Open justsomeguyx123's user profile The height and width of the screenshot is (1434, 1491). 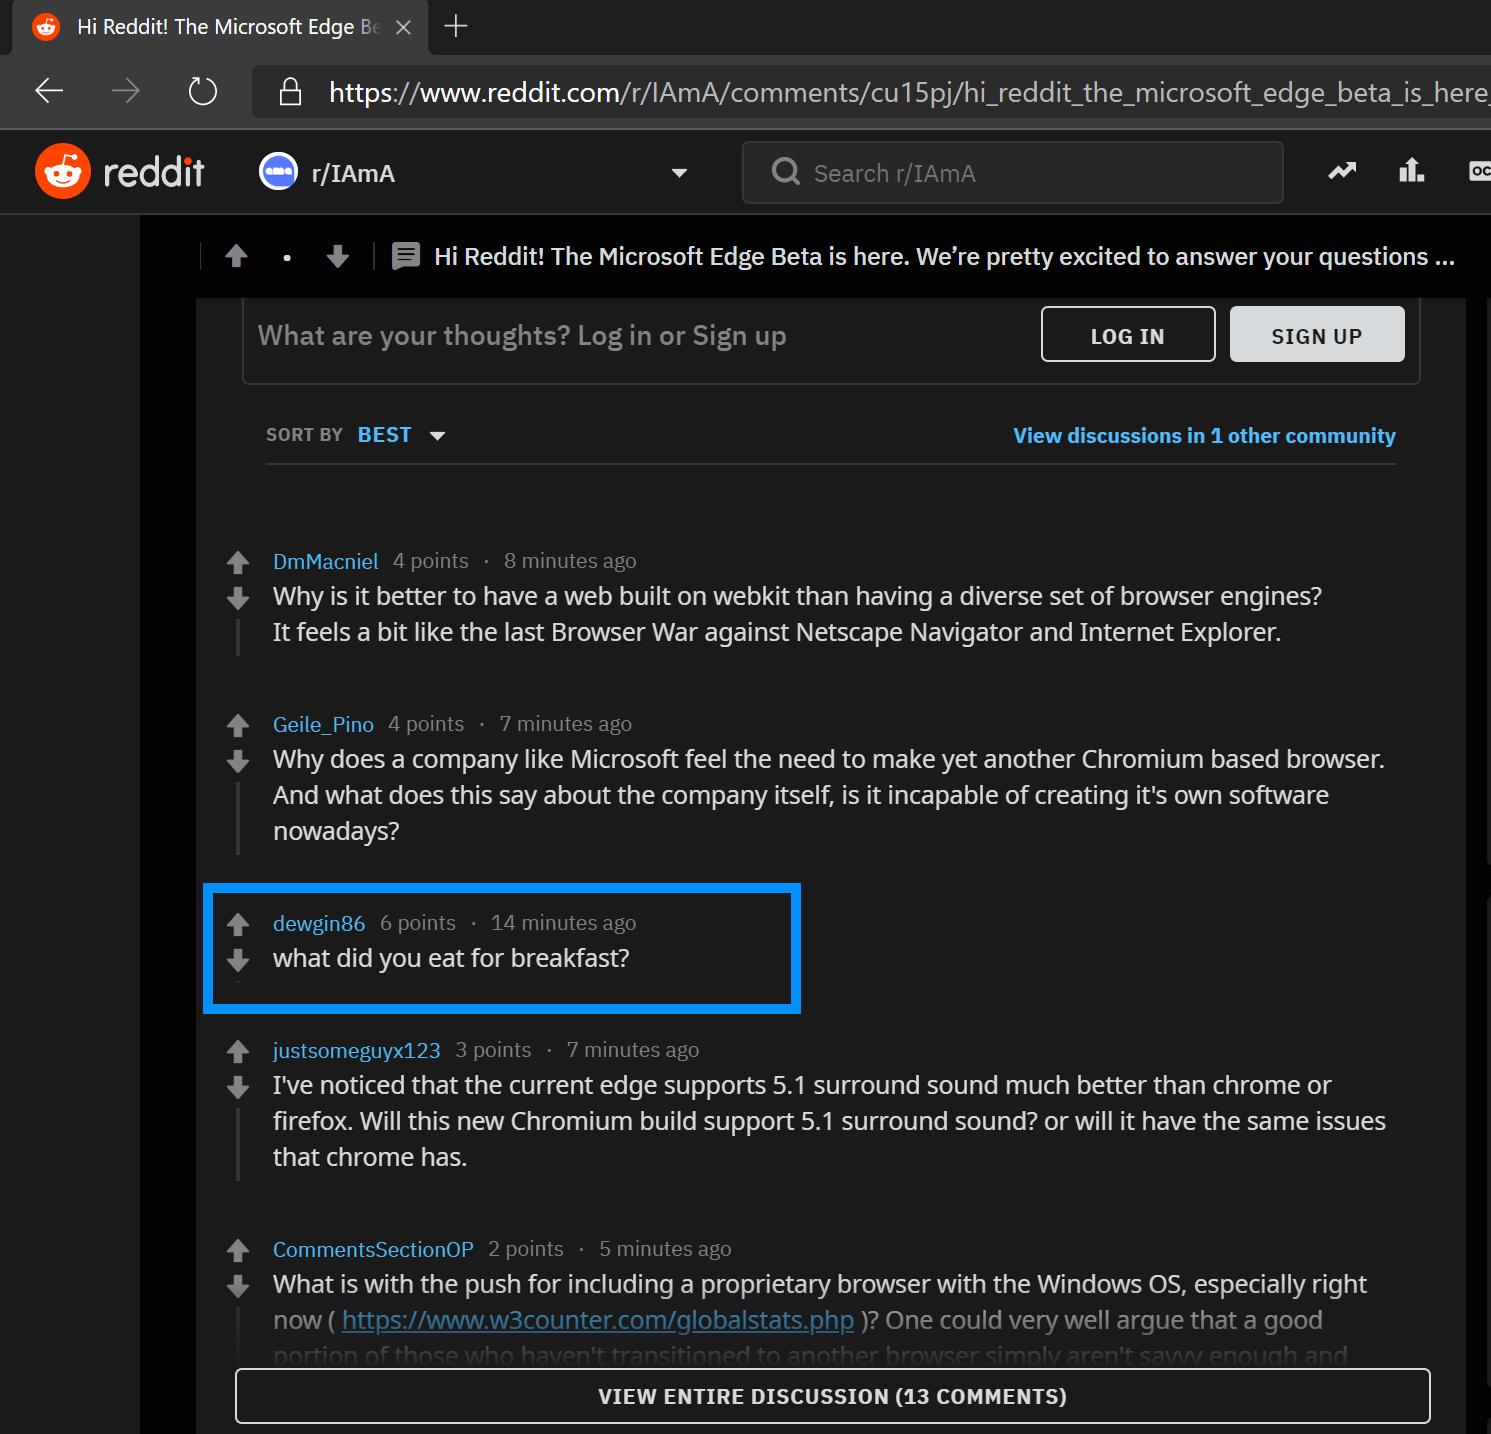coord(357,1050)
